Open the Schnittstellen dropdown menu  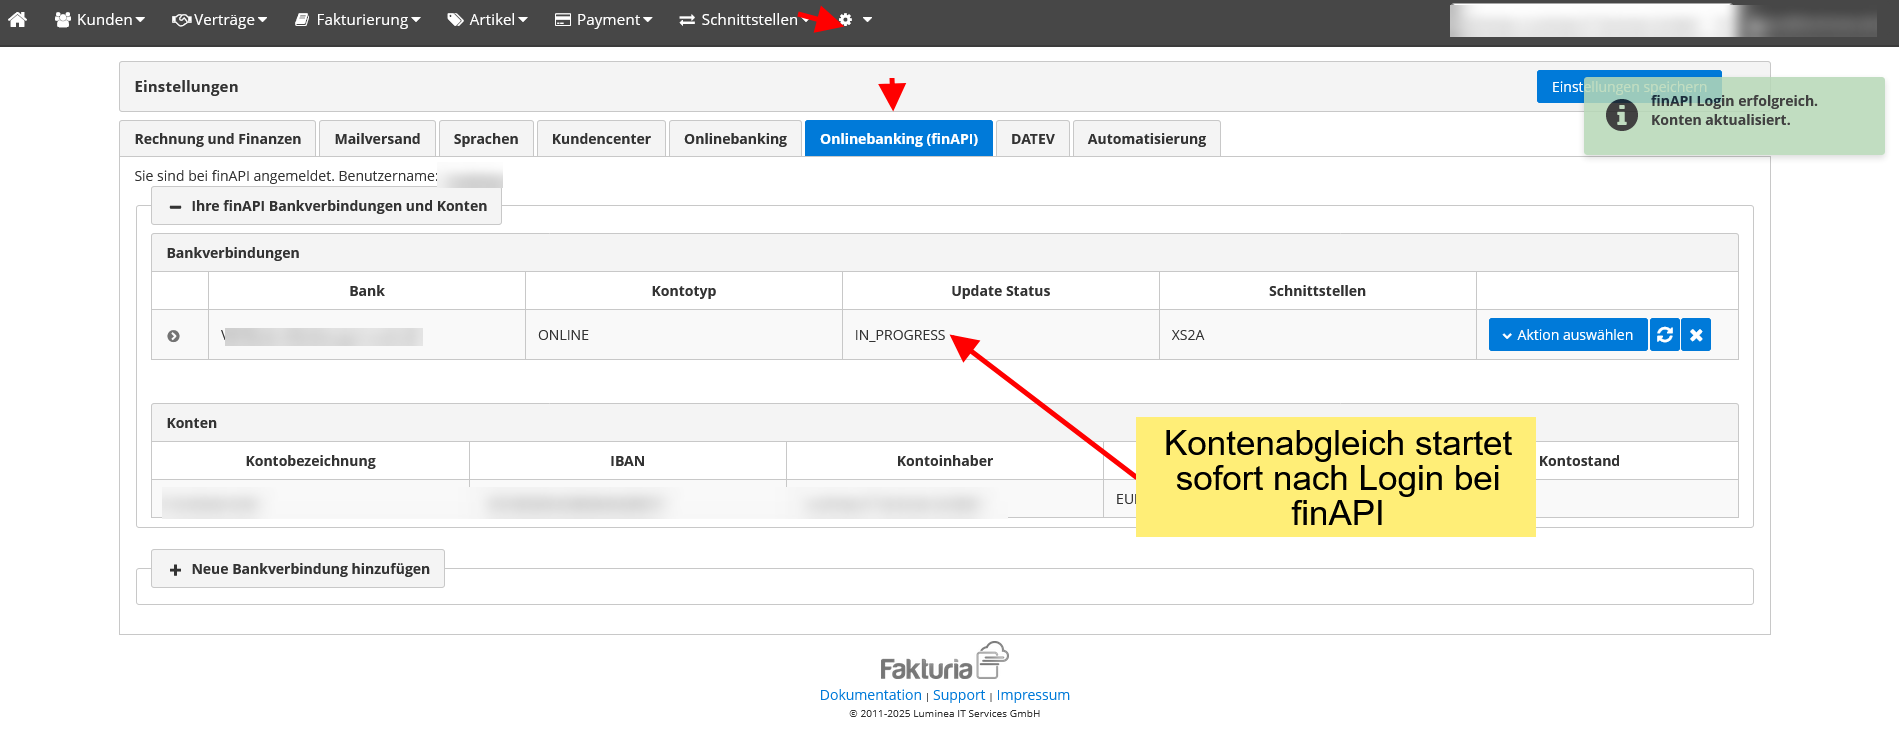point(743,19)
